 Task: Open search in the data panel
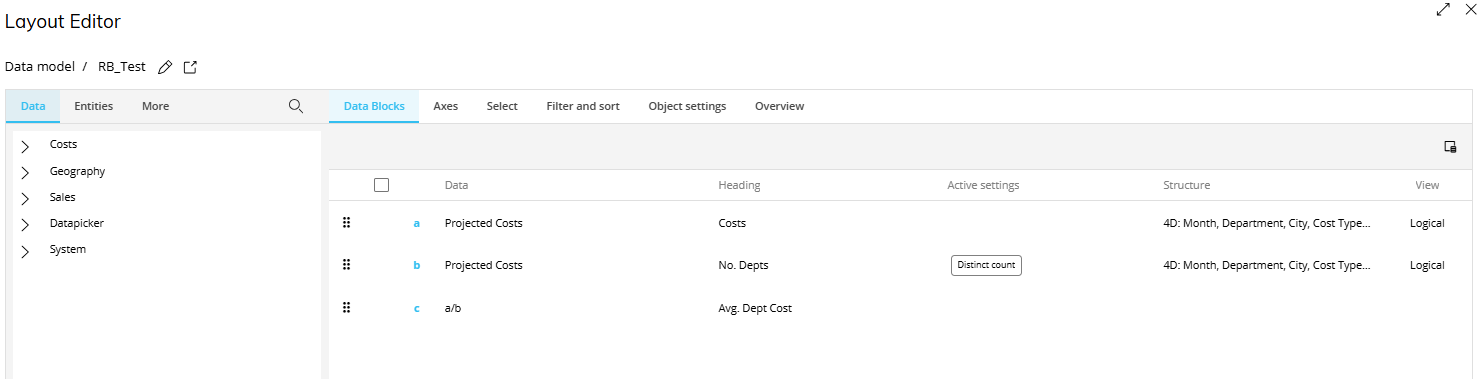(x=295, y=106)
